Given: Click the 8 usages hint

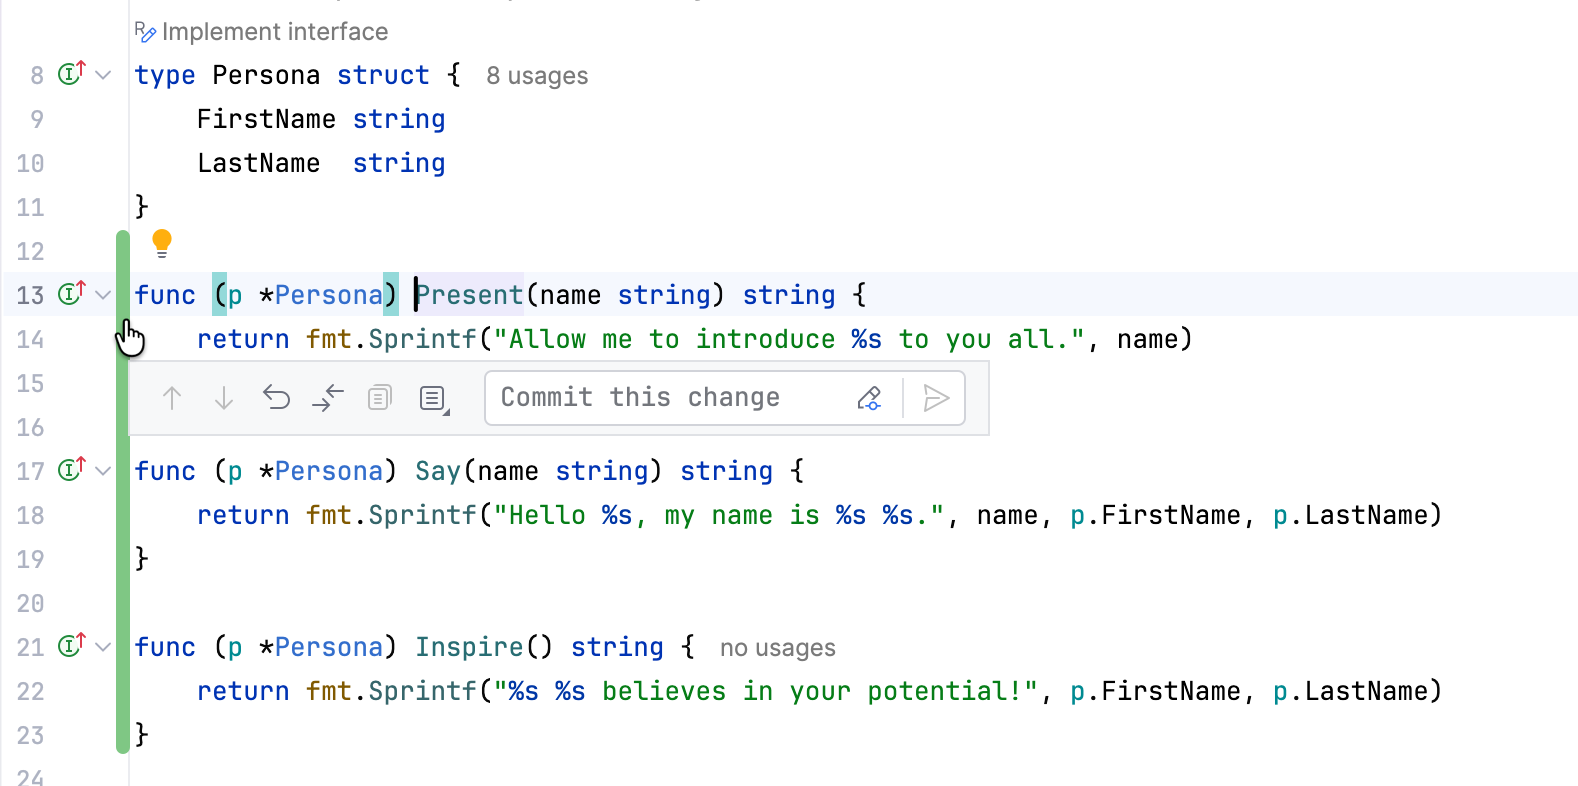Looking at the screenshot, I should (537, 76).
